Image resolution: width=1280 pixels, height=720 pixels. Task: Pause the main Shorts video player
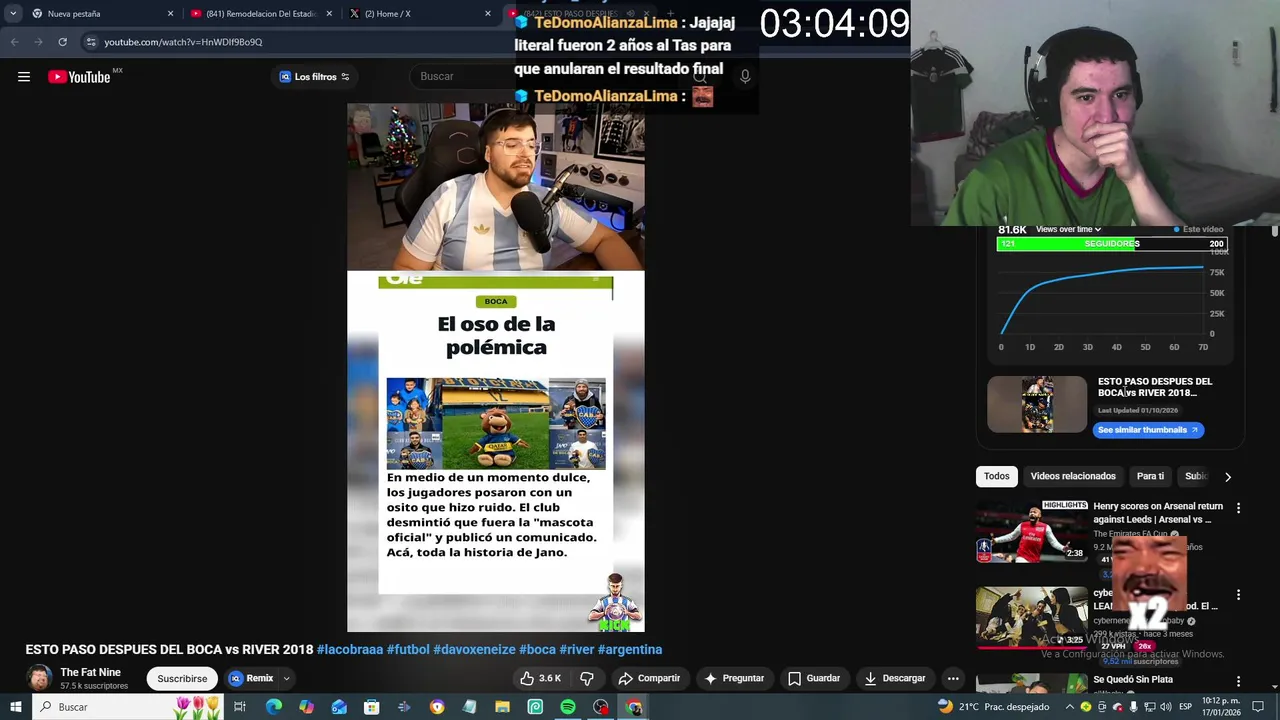tap(496, 368)
